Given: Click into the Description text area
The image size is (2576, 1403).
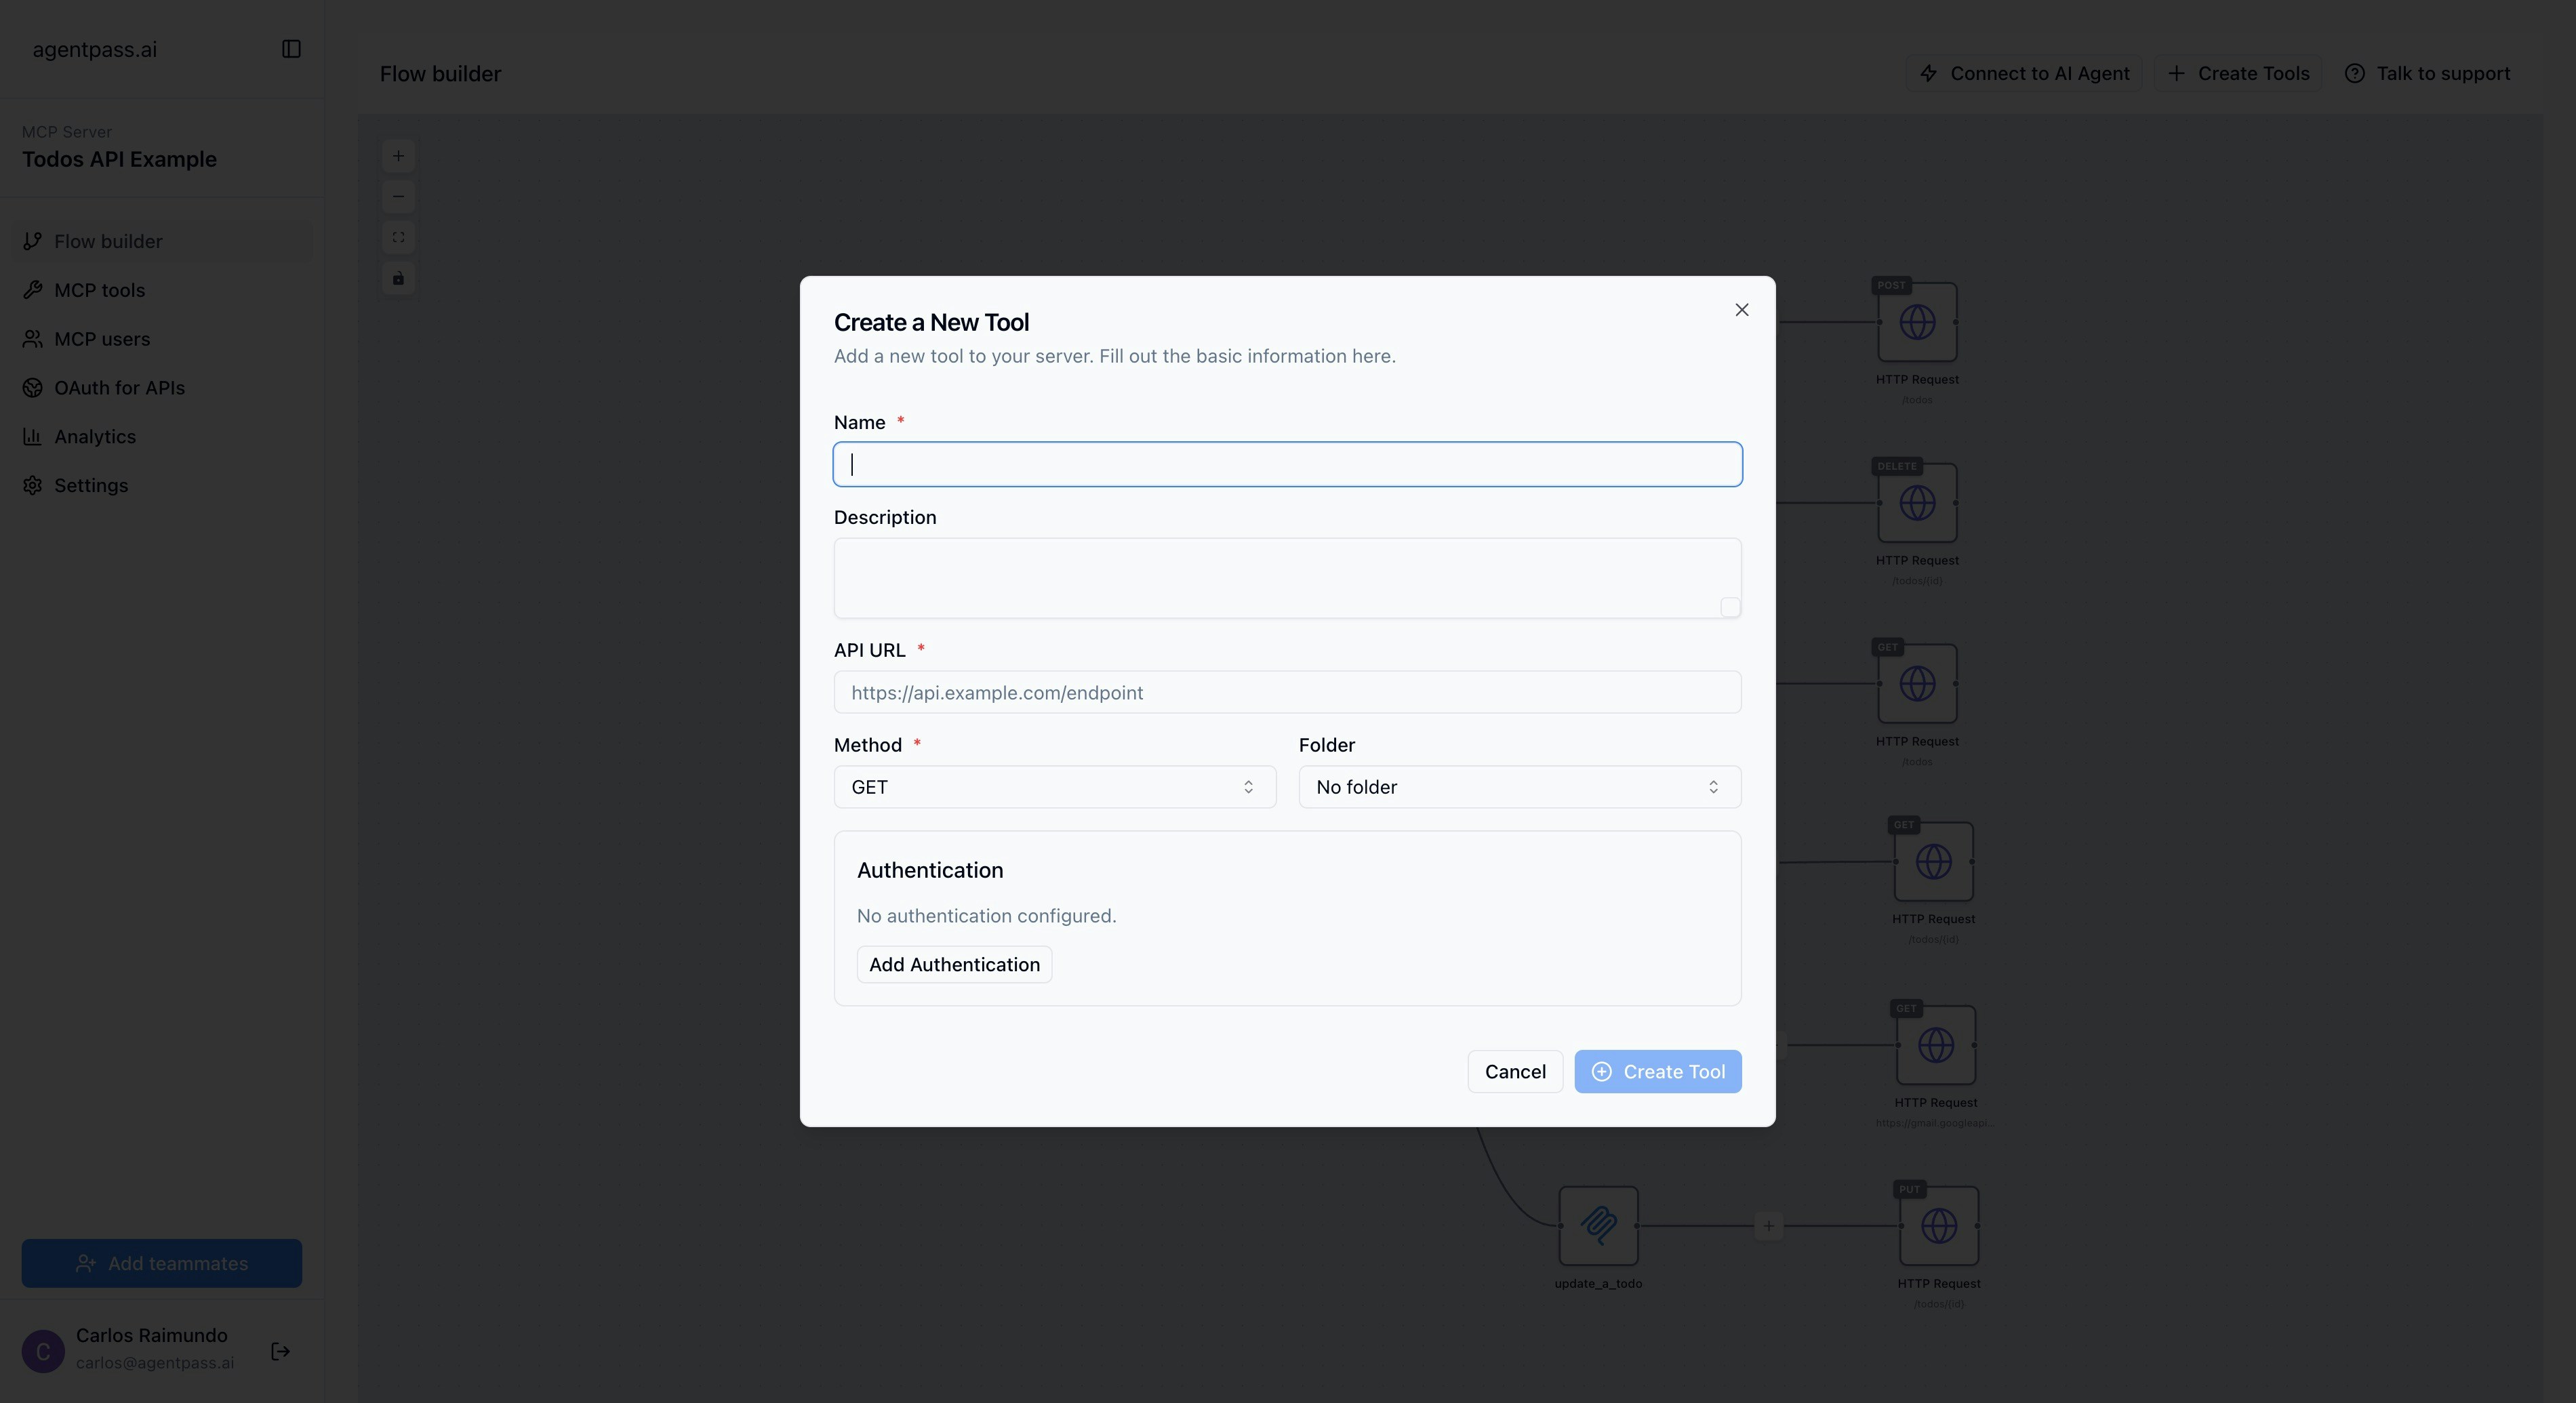Looking at the screenshot, I should (1287, 577).
